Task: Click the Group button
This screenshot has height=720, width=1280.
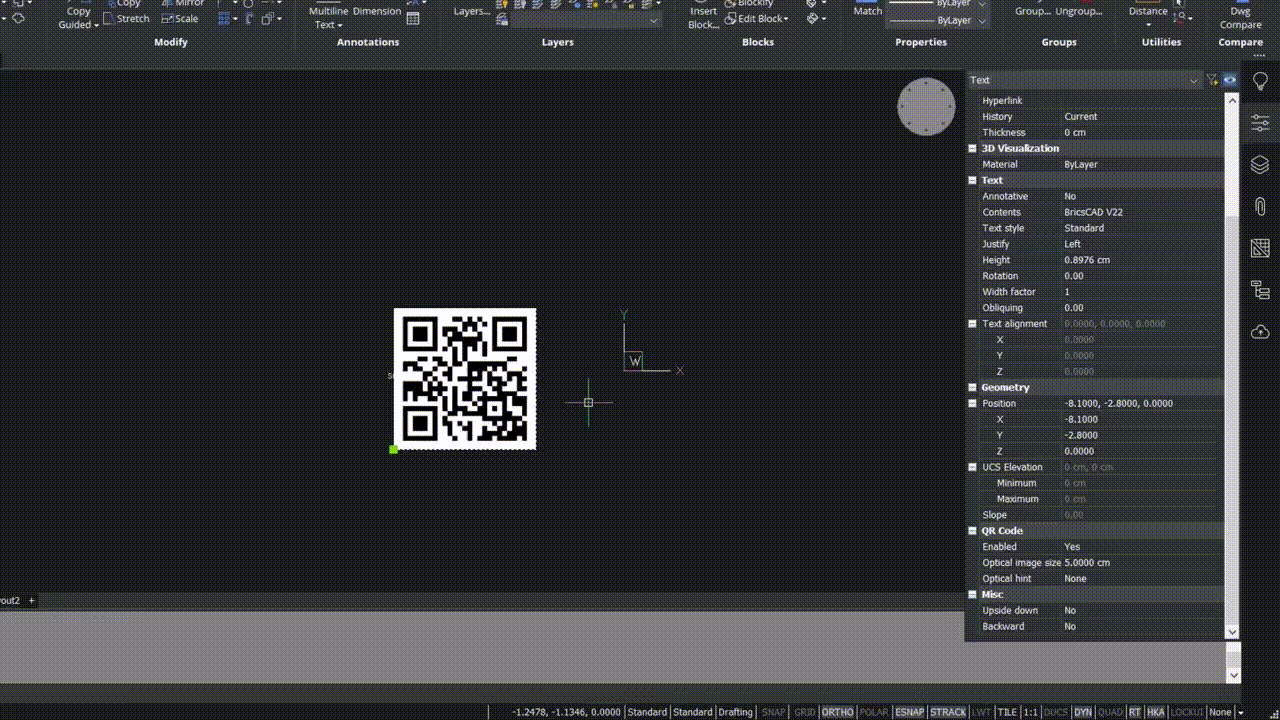Action: click(x=1034, y=11)
